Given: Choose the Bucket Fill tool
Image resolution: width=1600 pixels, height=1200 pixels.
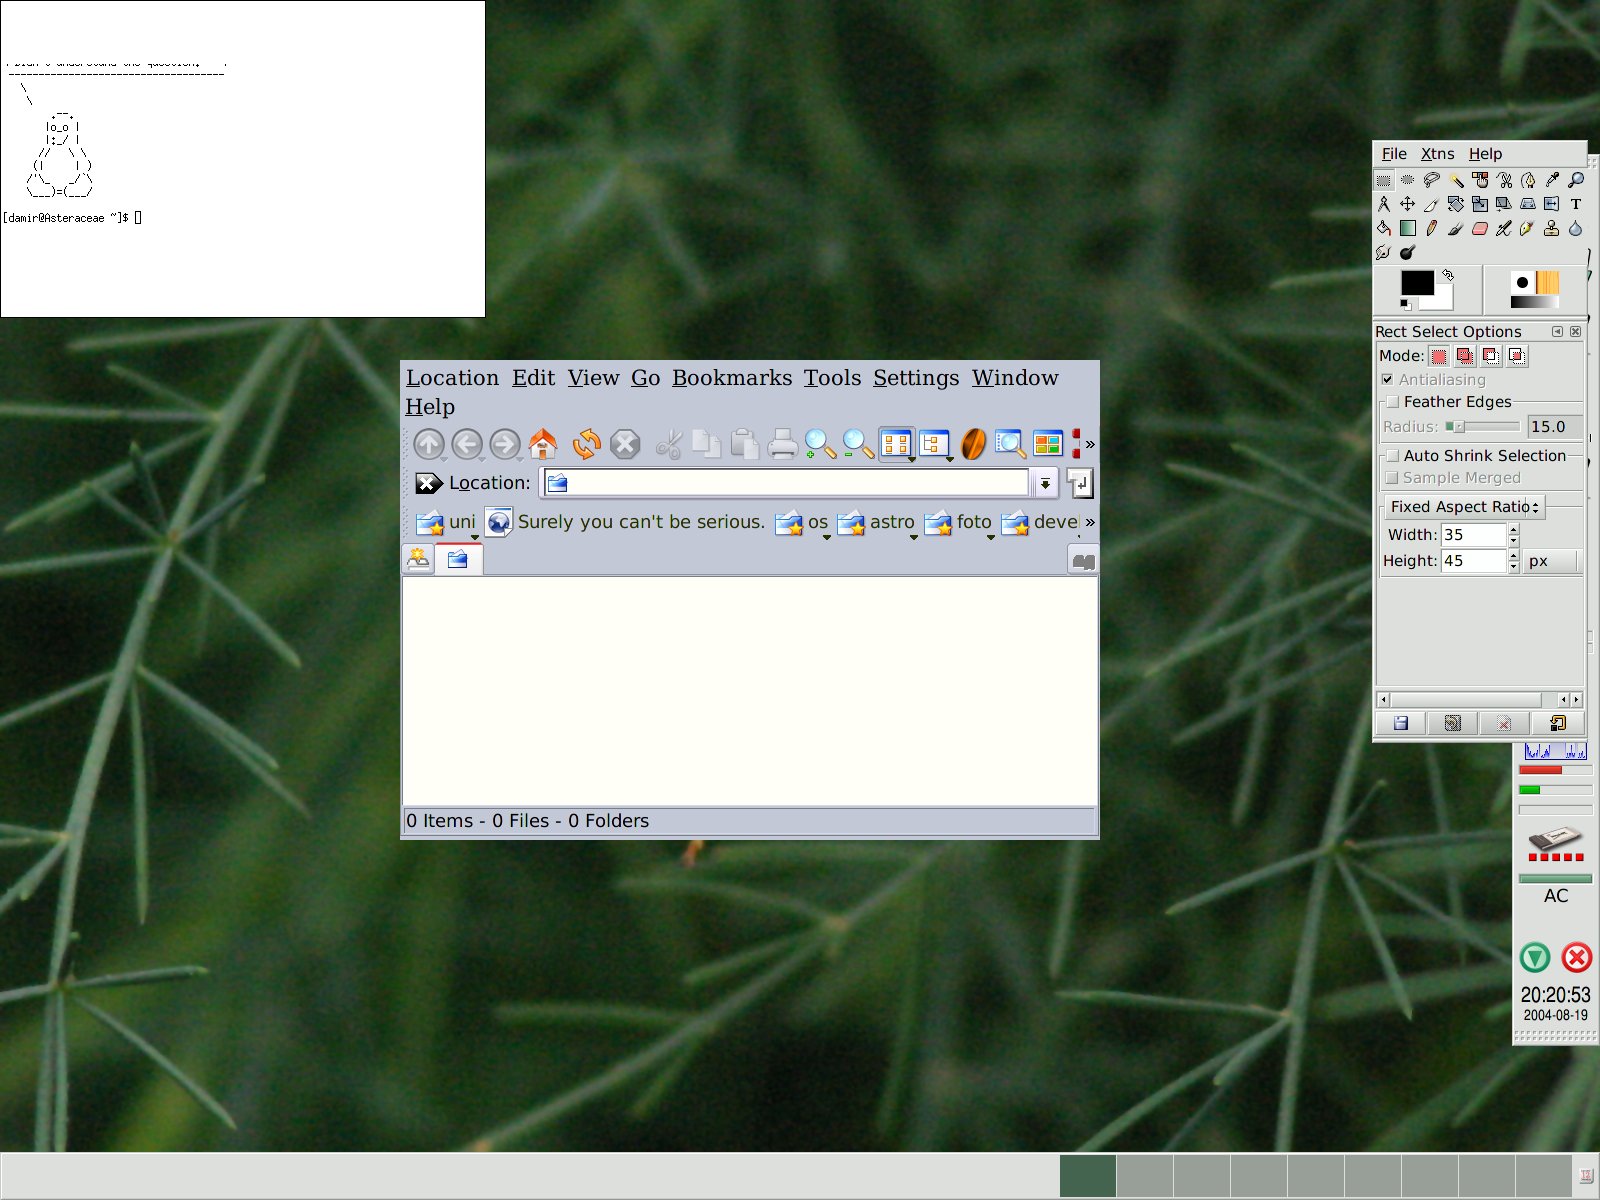Looking at the screenshot, I should [x=1384, y=228].
